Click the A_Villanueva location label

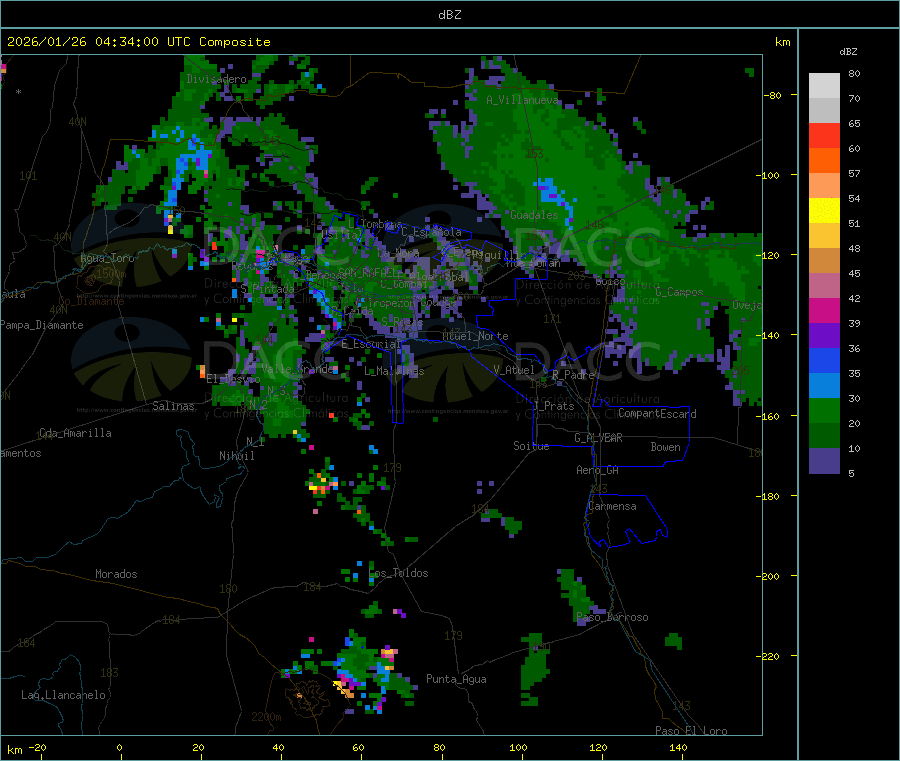tap(522, 100)
